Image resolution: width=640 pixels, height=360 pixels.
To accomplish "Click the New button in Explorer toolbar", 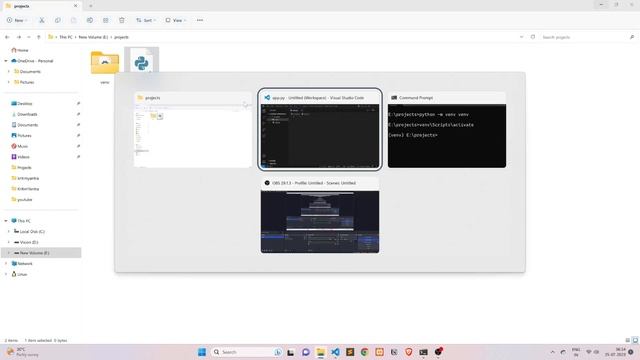I will click(x=17, y=20).
